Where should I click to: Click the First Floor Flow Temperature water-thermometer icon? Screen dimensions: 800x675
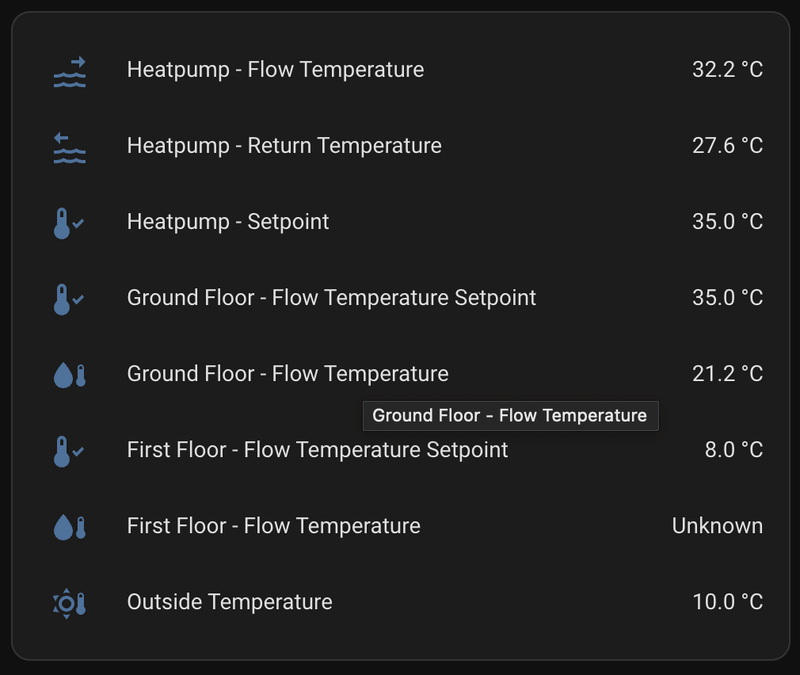coord(69,527)
